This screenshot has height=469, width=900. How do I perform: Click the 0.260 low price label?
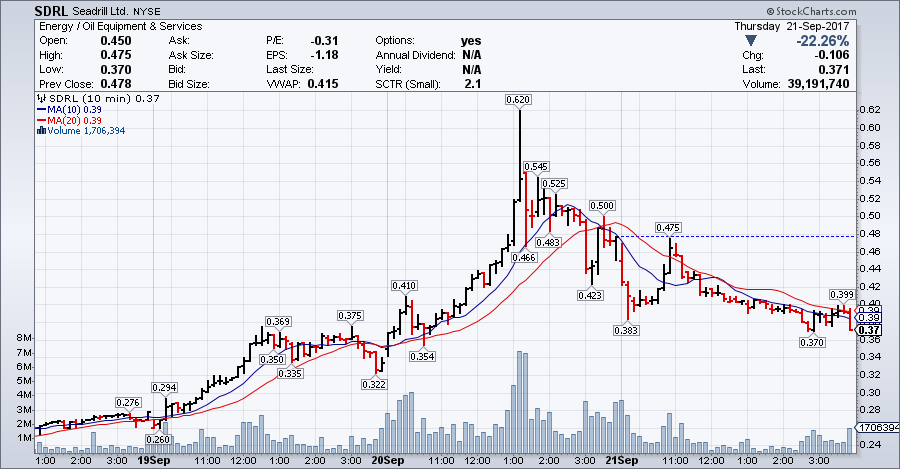(158, 440)
